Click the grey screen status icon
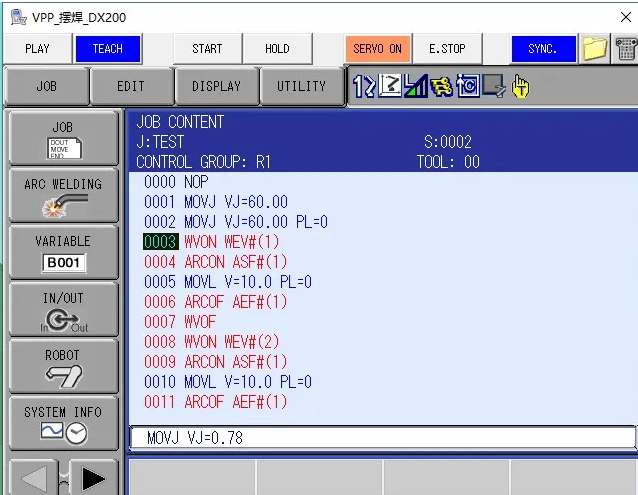The width and height of the screenshot is (638, 495). point(494,86)
